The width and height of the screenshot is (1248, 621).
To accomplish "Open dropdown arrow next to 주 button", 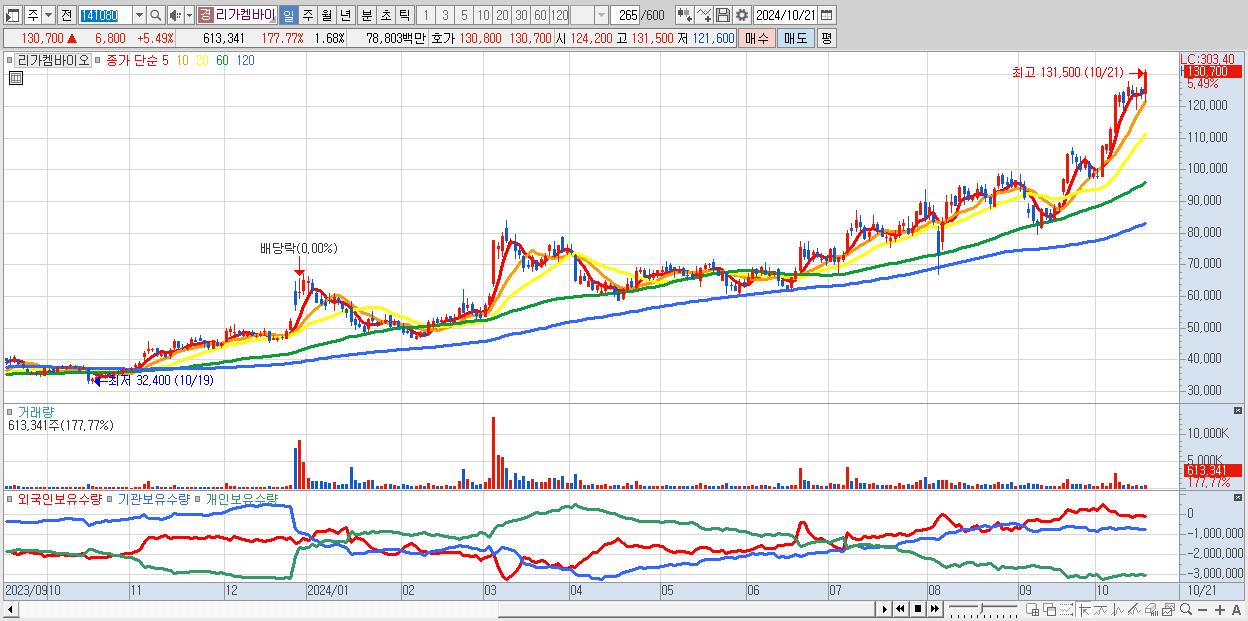I will coord(48,16).
